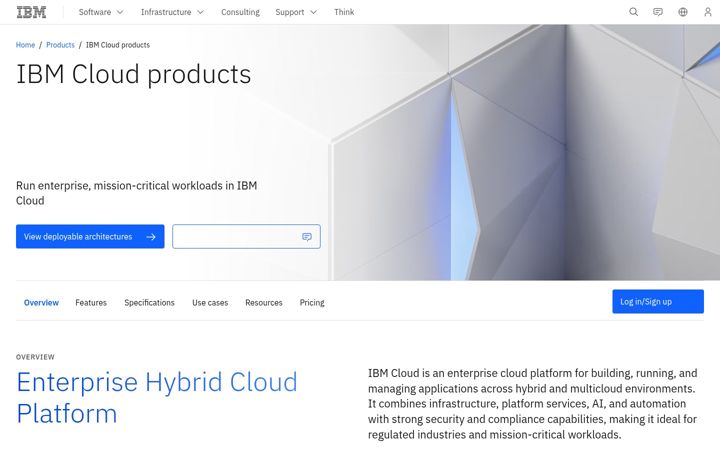Open the user profile icon
The image size is (720, 450).
708,12
